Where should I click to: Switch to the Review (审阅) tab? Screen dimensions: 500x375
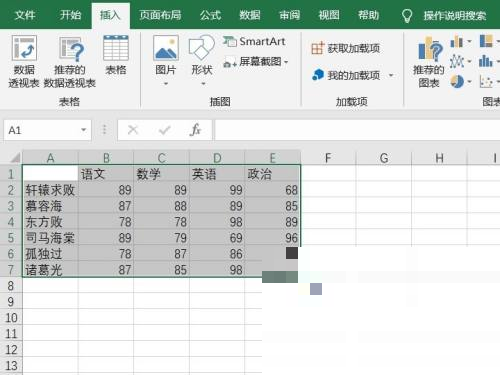[x=289, y=15]
